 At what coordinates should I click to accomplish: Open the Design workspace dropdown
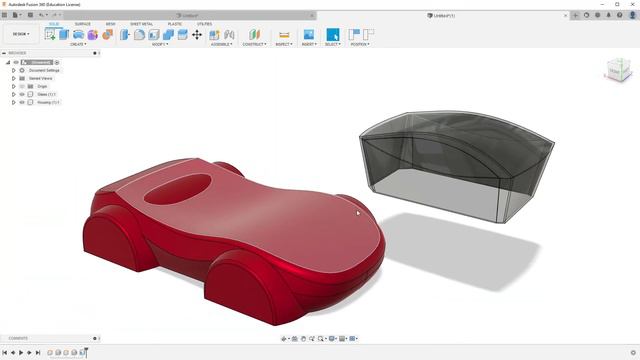pos(21,34)
